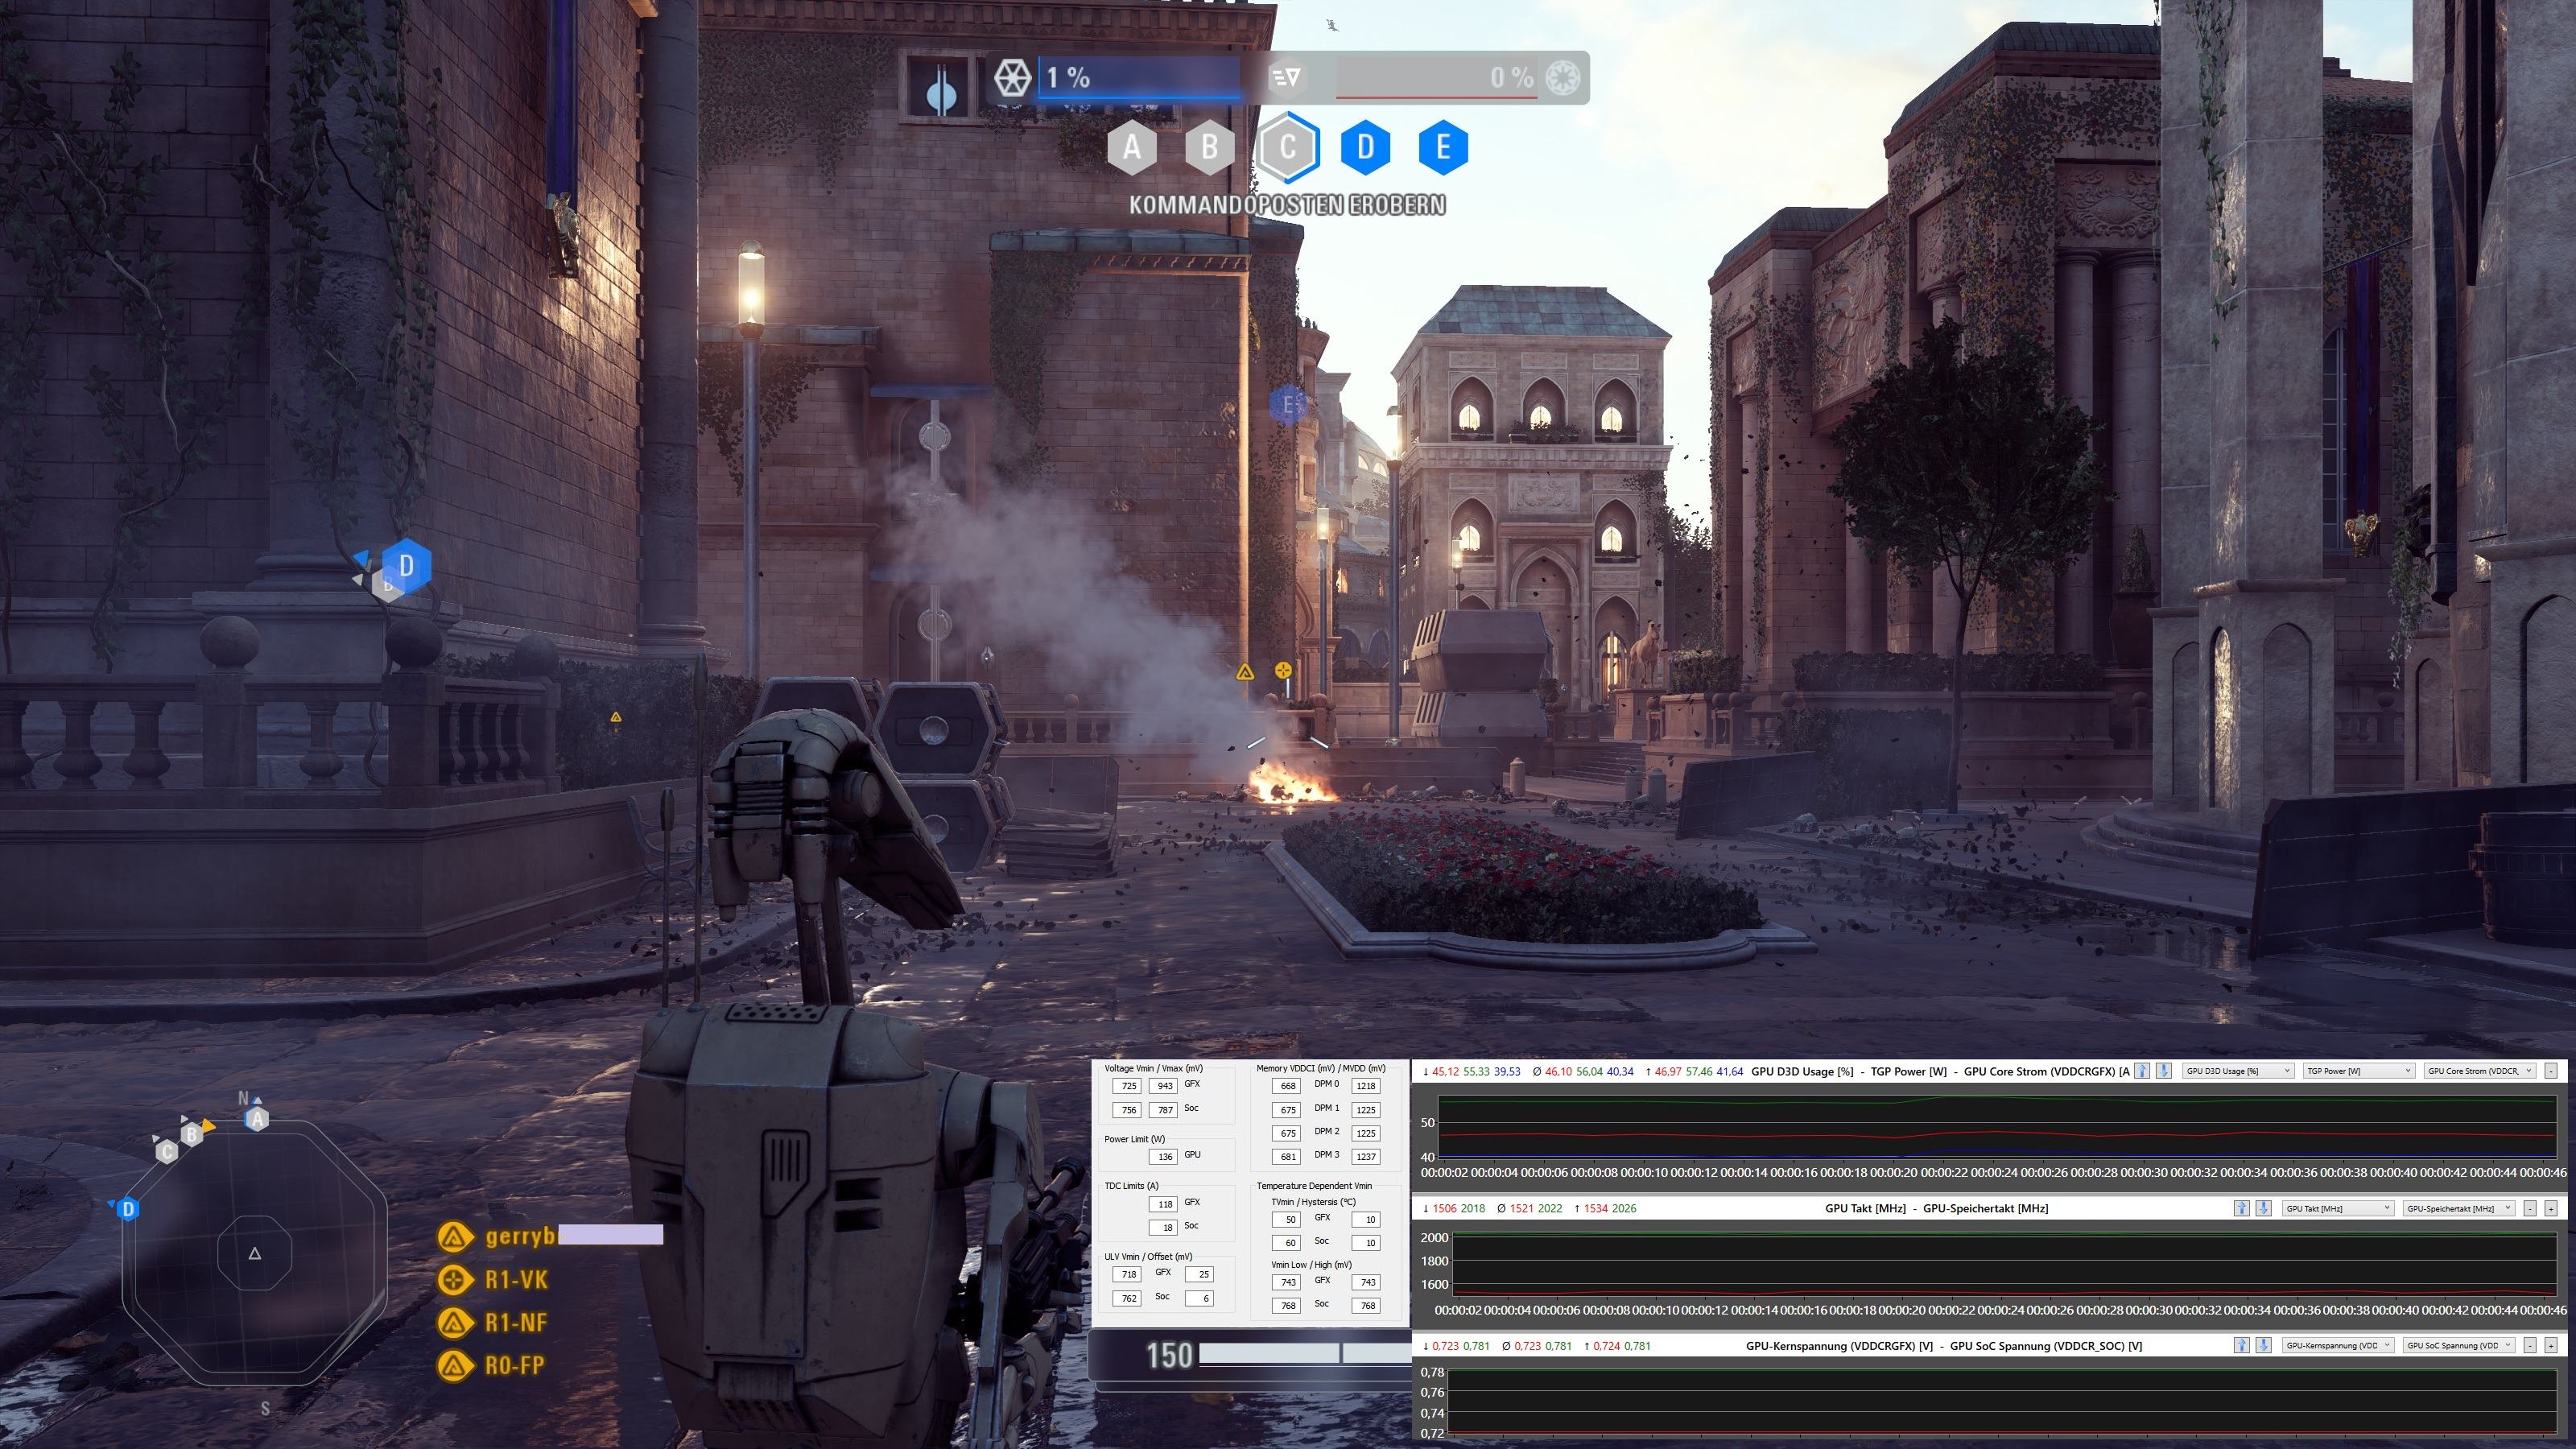Click the Soc Vmin voltage field showing 756
Viewport: 2576px width, 1449px height.
(1127, 1110)
